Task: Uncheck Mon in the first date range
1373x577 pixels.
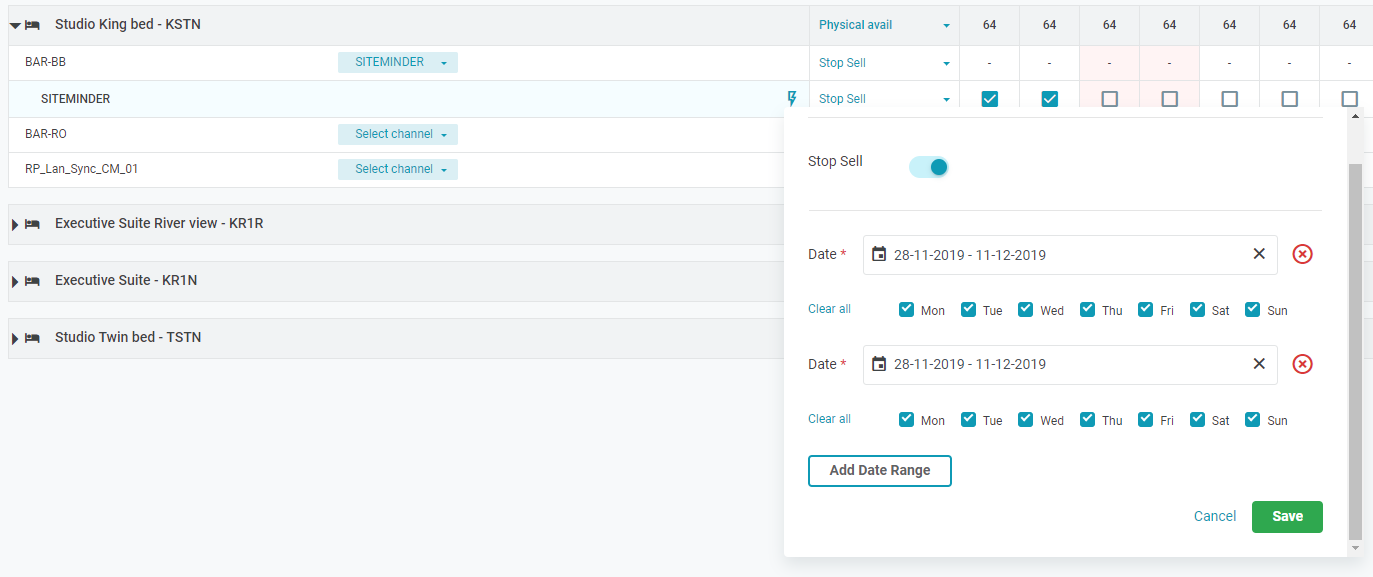Action: coord(907,310)
